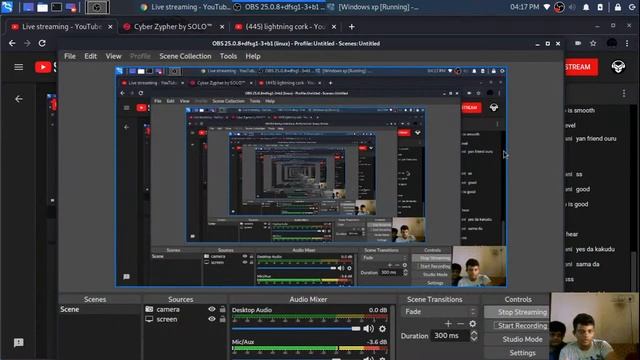Open the live chat more-options dots
Screen dimensions: 640x360
624,93
